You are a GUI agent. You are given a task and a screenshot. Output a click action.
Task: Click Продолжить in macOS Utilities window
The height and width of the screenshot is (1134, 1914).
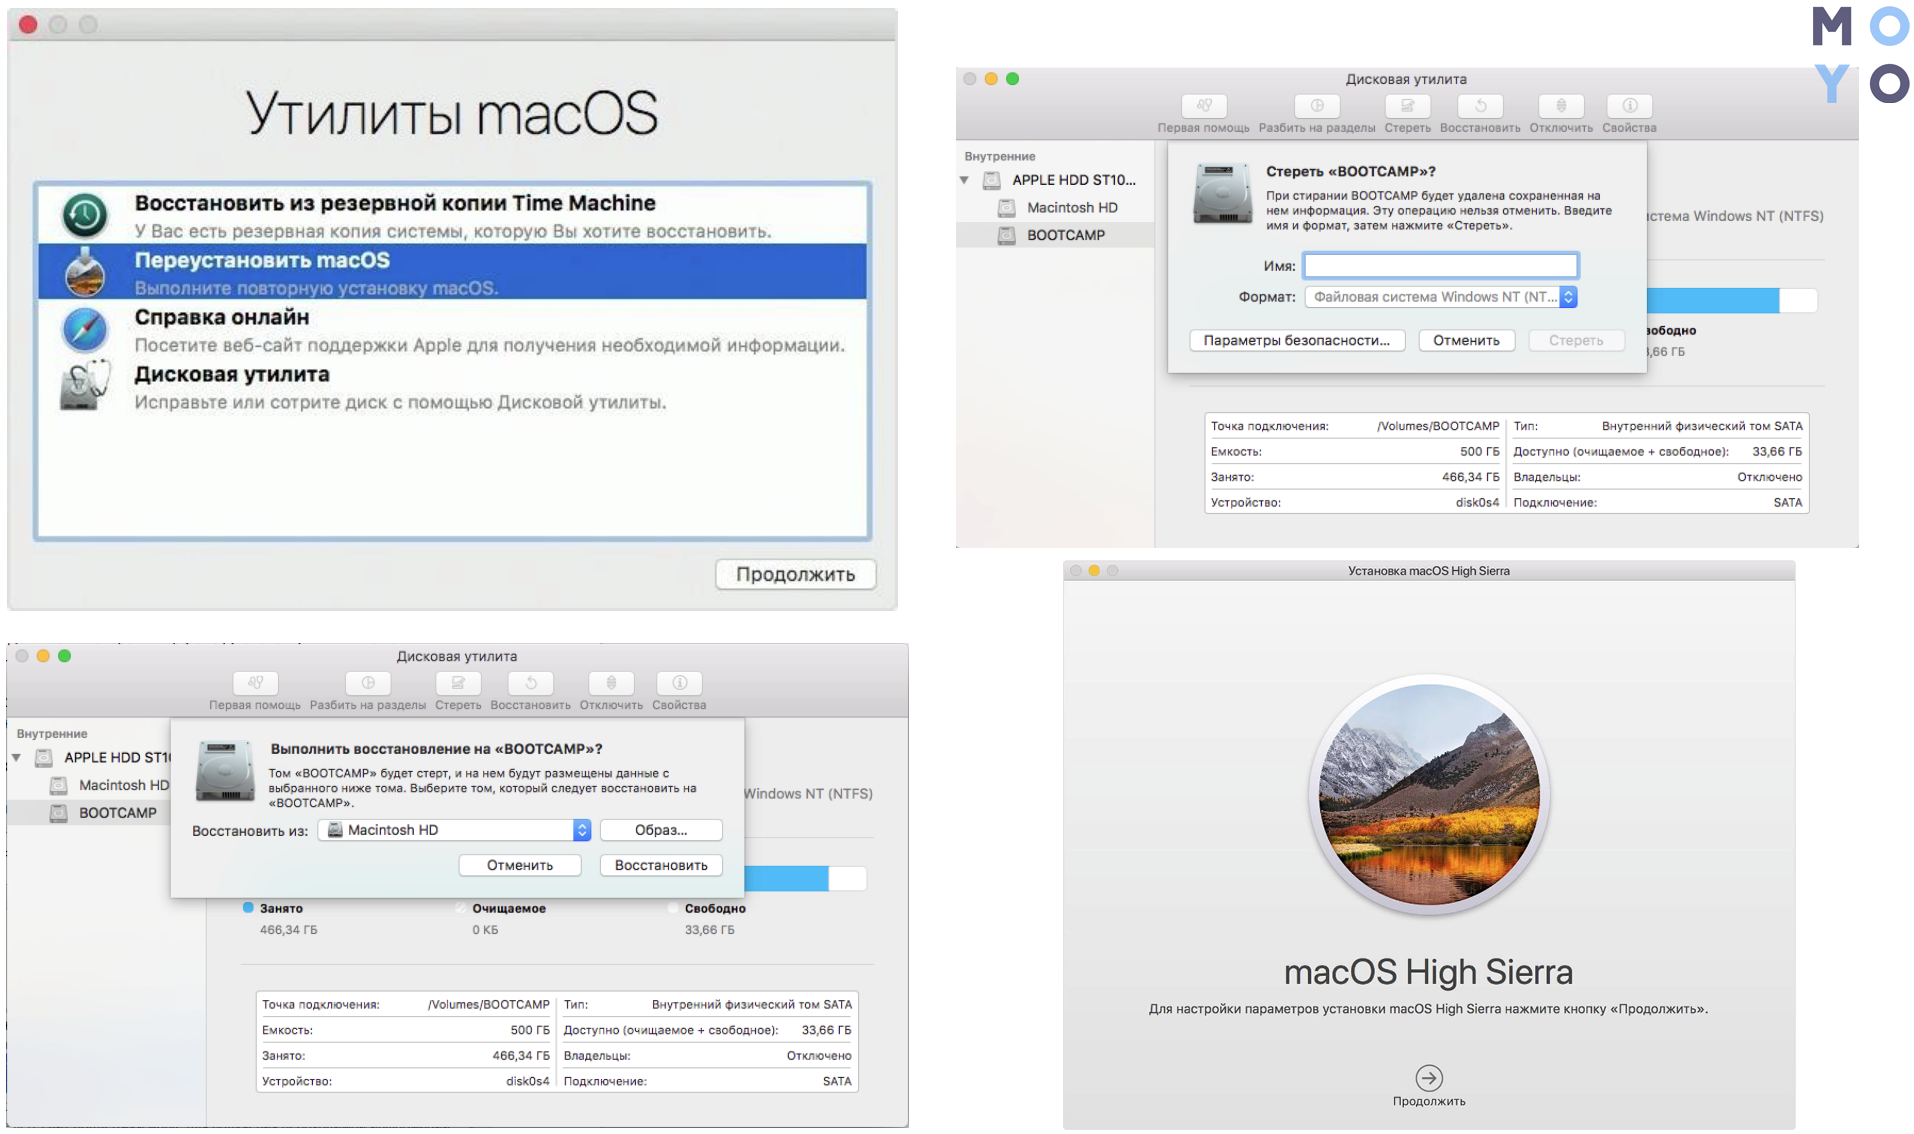click(795, 574)
